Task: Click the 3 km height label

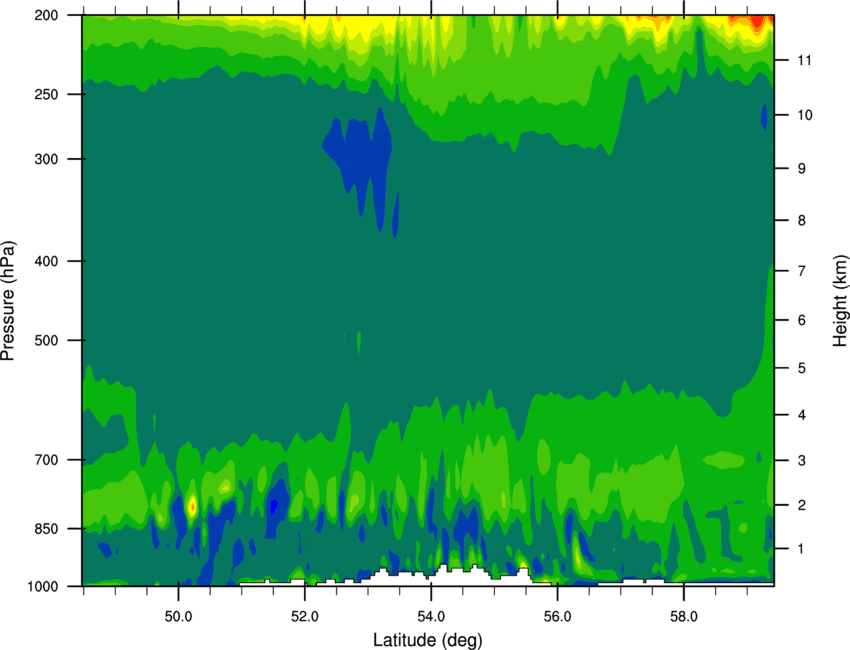Action: [802, 461]
